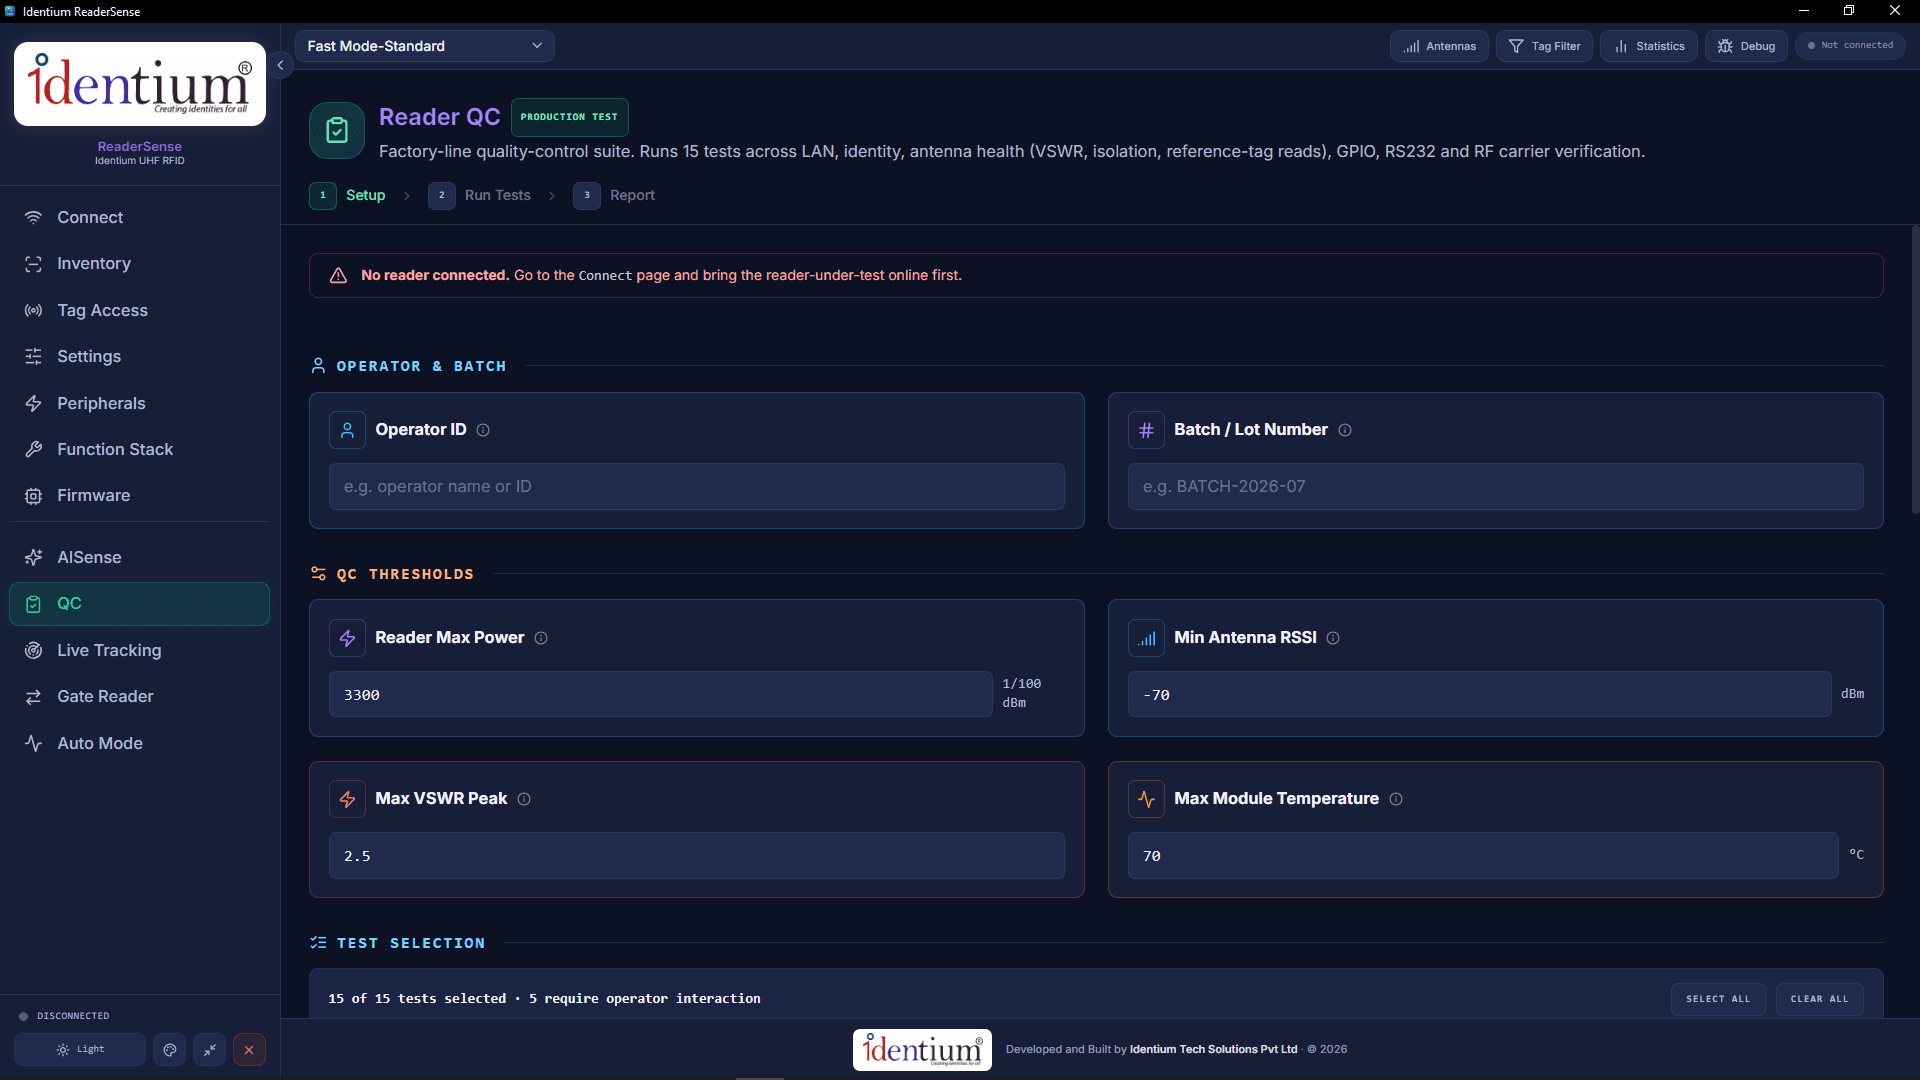Click the DISCONNECTED status indicator
This screenshot has height=1080, width=1920.
64,1016
